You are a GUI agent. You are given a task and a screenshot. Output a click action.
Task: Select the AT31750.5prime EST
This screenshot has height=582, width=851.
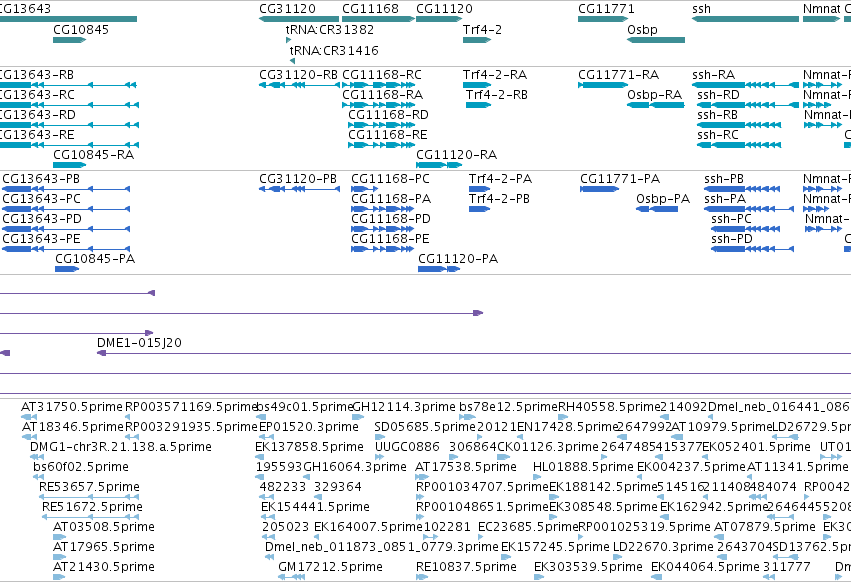(x=29, y=417)
